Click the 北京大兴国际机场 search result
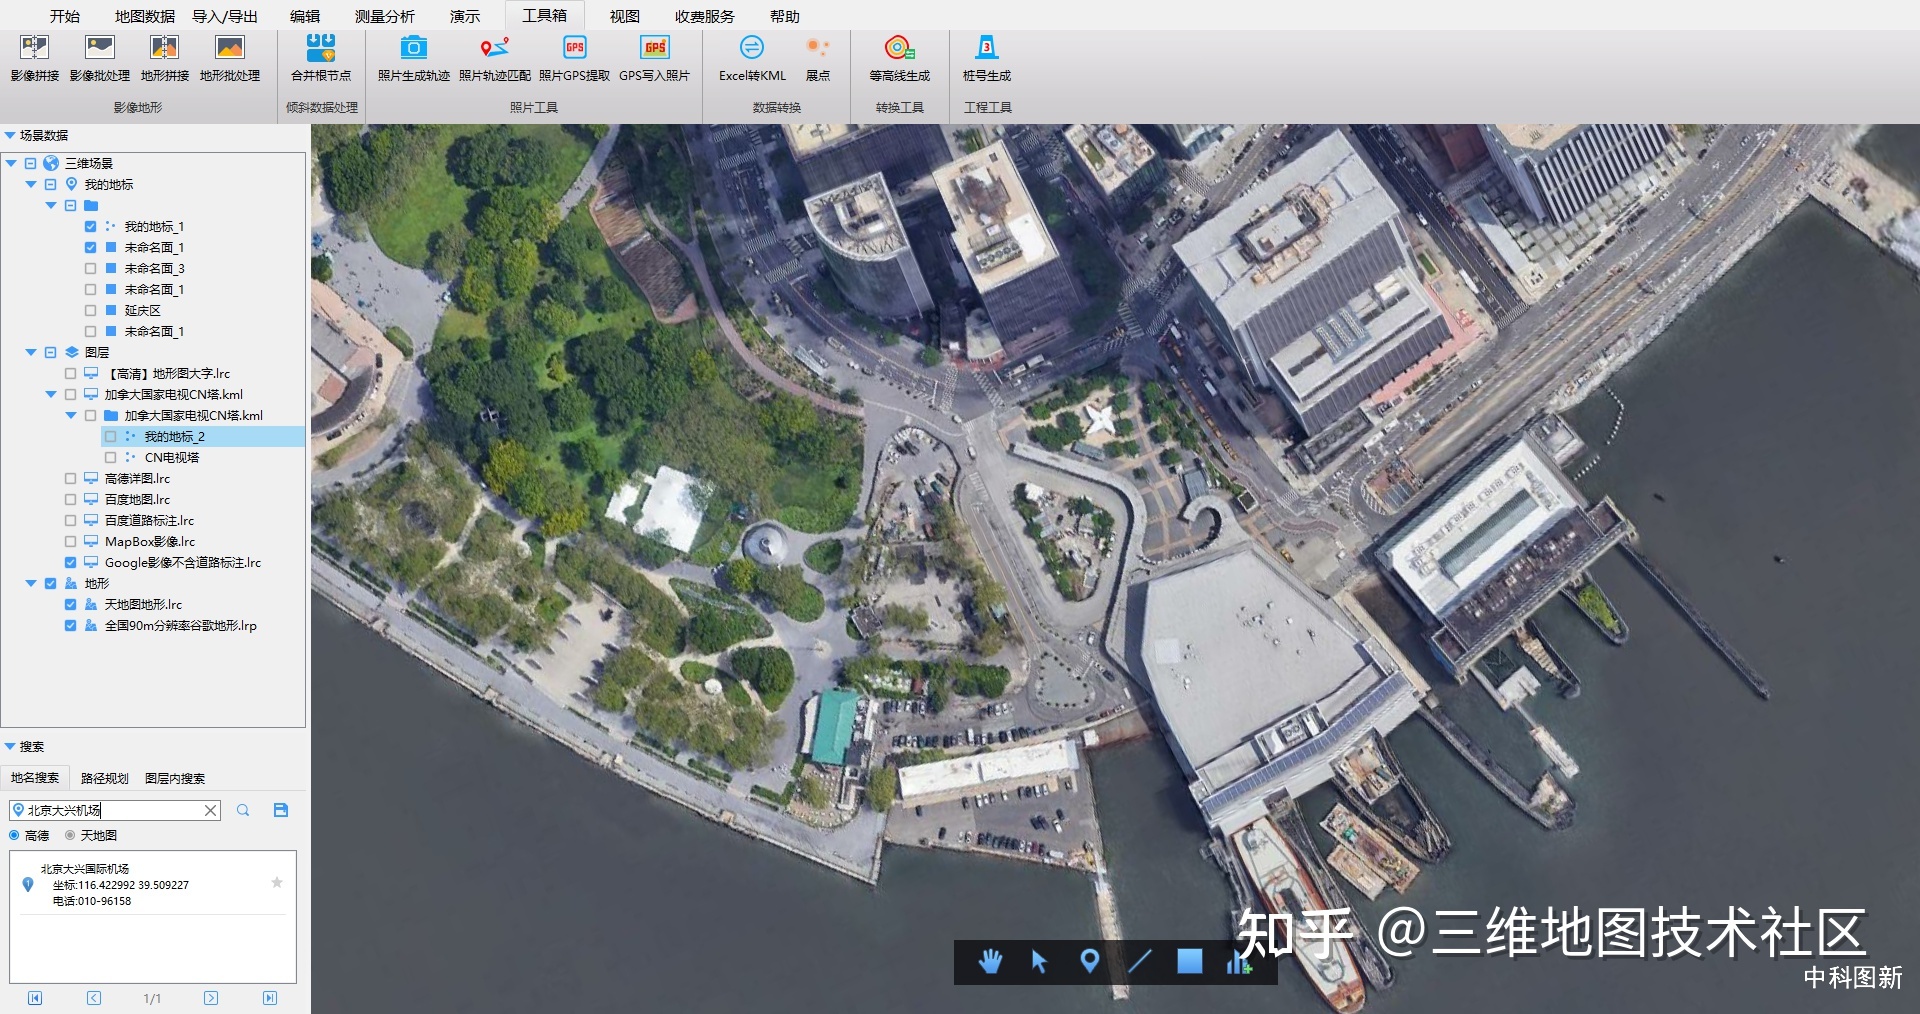 pyautogui.click(x=85, y=869)
